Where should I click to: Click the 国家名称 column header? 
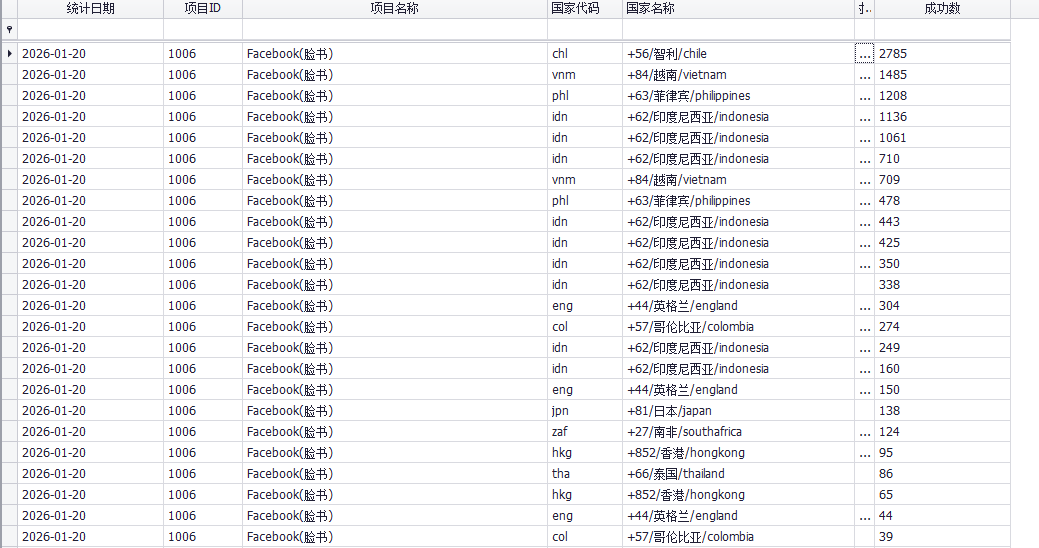pyautogui.click(x=738, y=9)
